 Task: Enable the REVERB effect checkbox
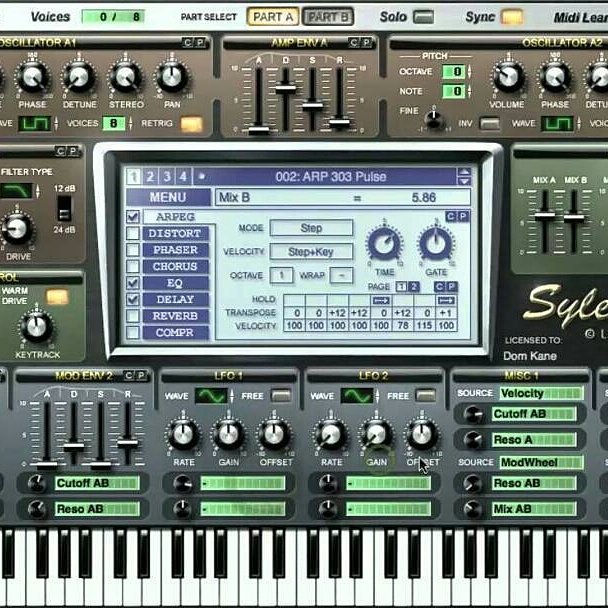coord(133,316)
